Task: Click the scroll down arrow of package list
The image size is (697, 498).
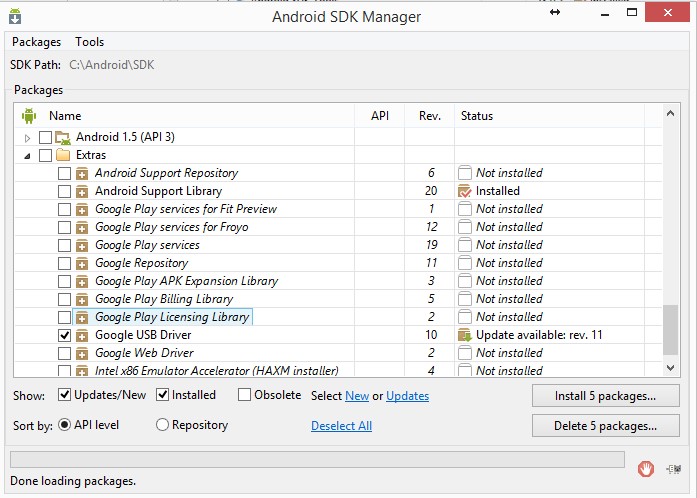Action: pyautogui.click(x=670, y=368)
